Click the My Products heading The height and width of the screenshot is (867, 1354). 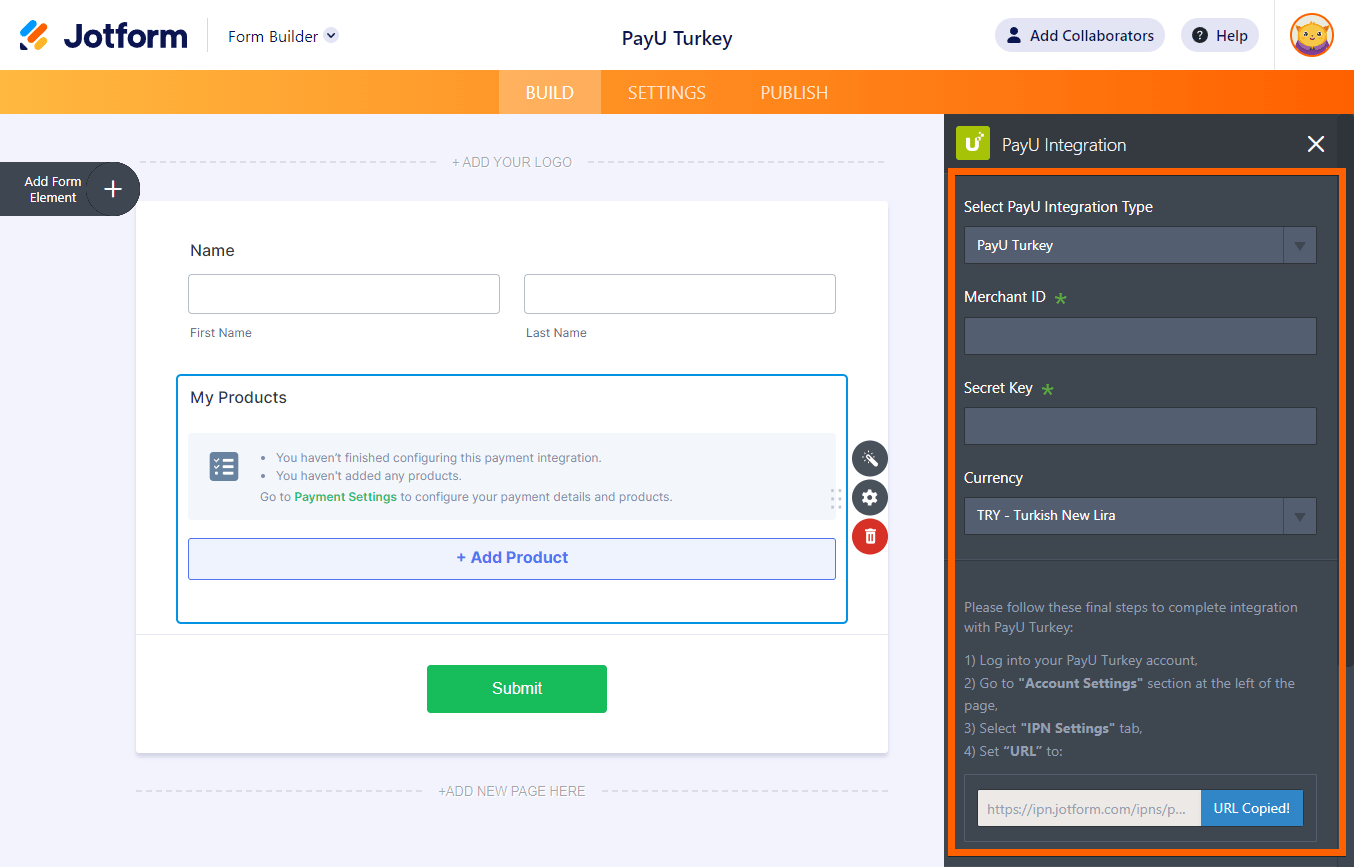coord(239,397)
